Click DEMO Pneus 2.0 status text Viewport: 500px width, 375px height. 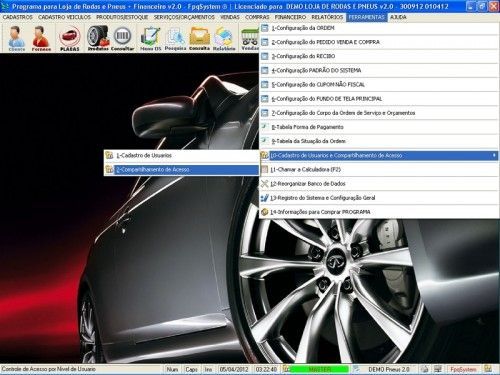pyautogui.click(x=389, y=369)
